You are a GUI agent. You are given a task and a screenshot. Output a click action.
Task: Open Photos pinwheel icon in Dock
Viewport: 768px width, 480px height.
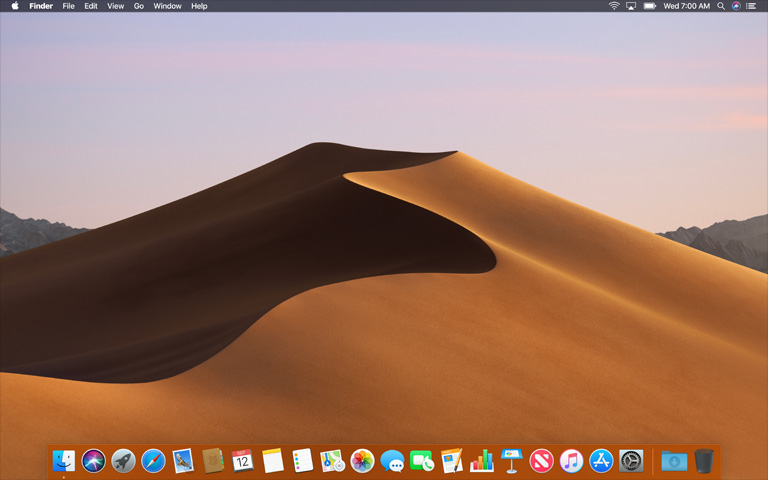click(362, 461)
